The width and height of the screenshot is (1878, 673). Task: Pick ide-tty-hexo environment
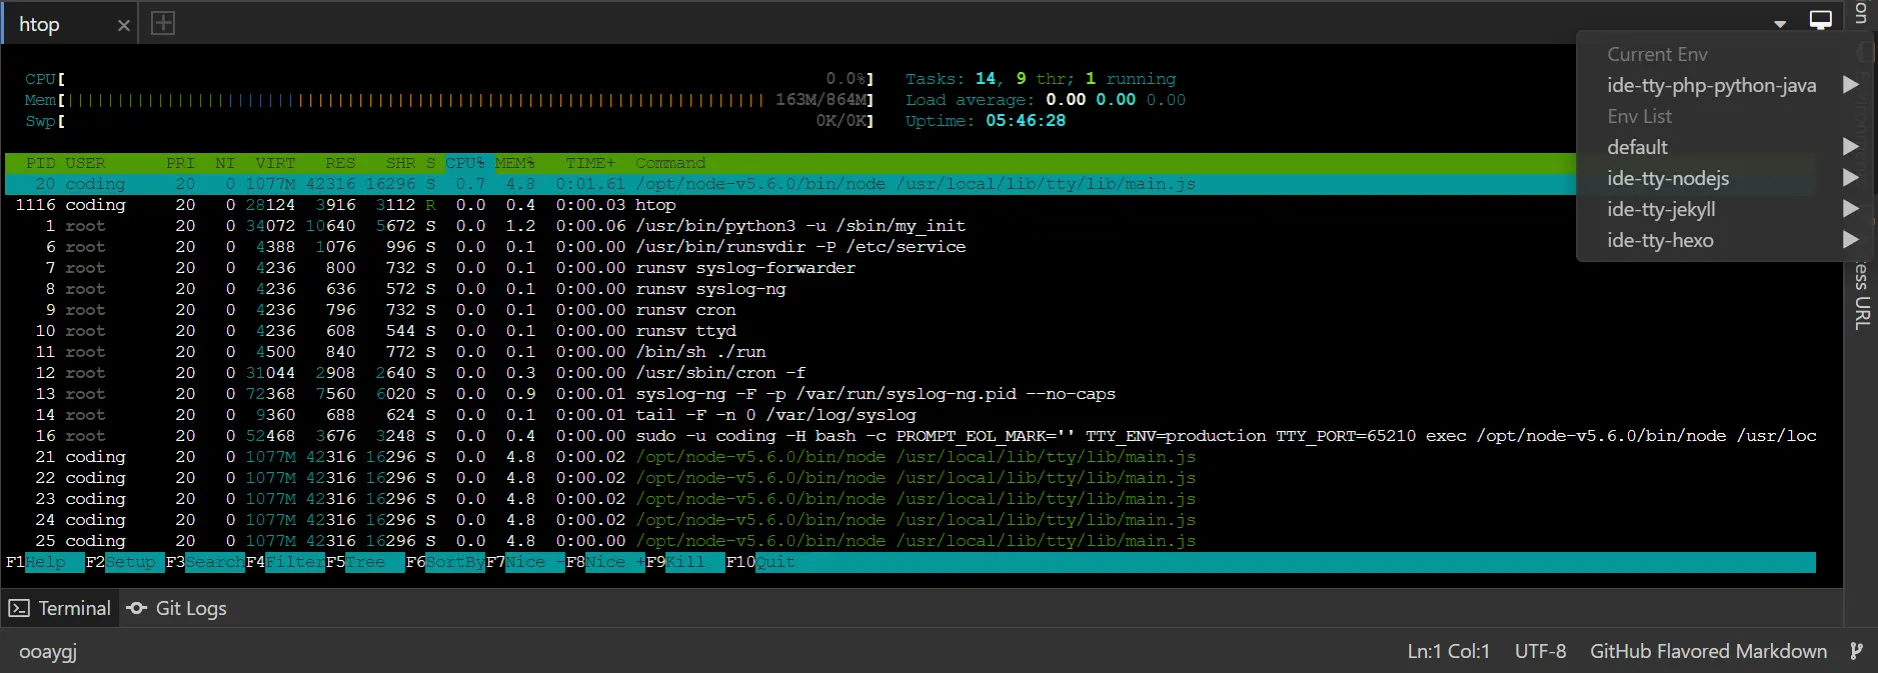1660,240
